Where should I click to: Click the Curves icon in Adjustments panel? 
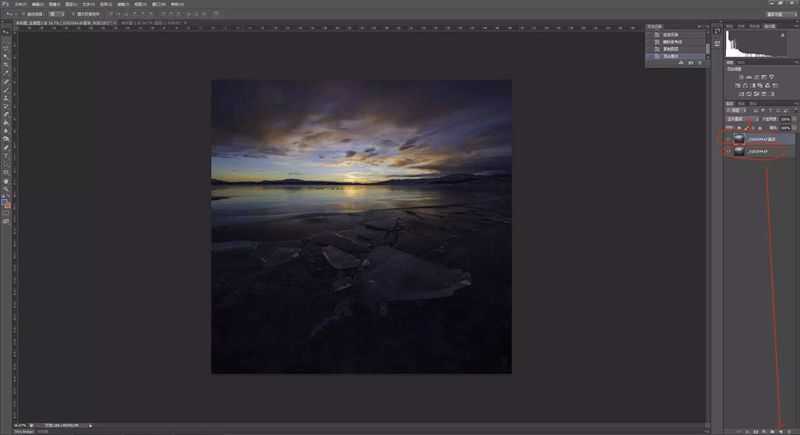(757, 77)
